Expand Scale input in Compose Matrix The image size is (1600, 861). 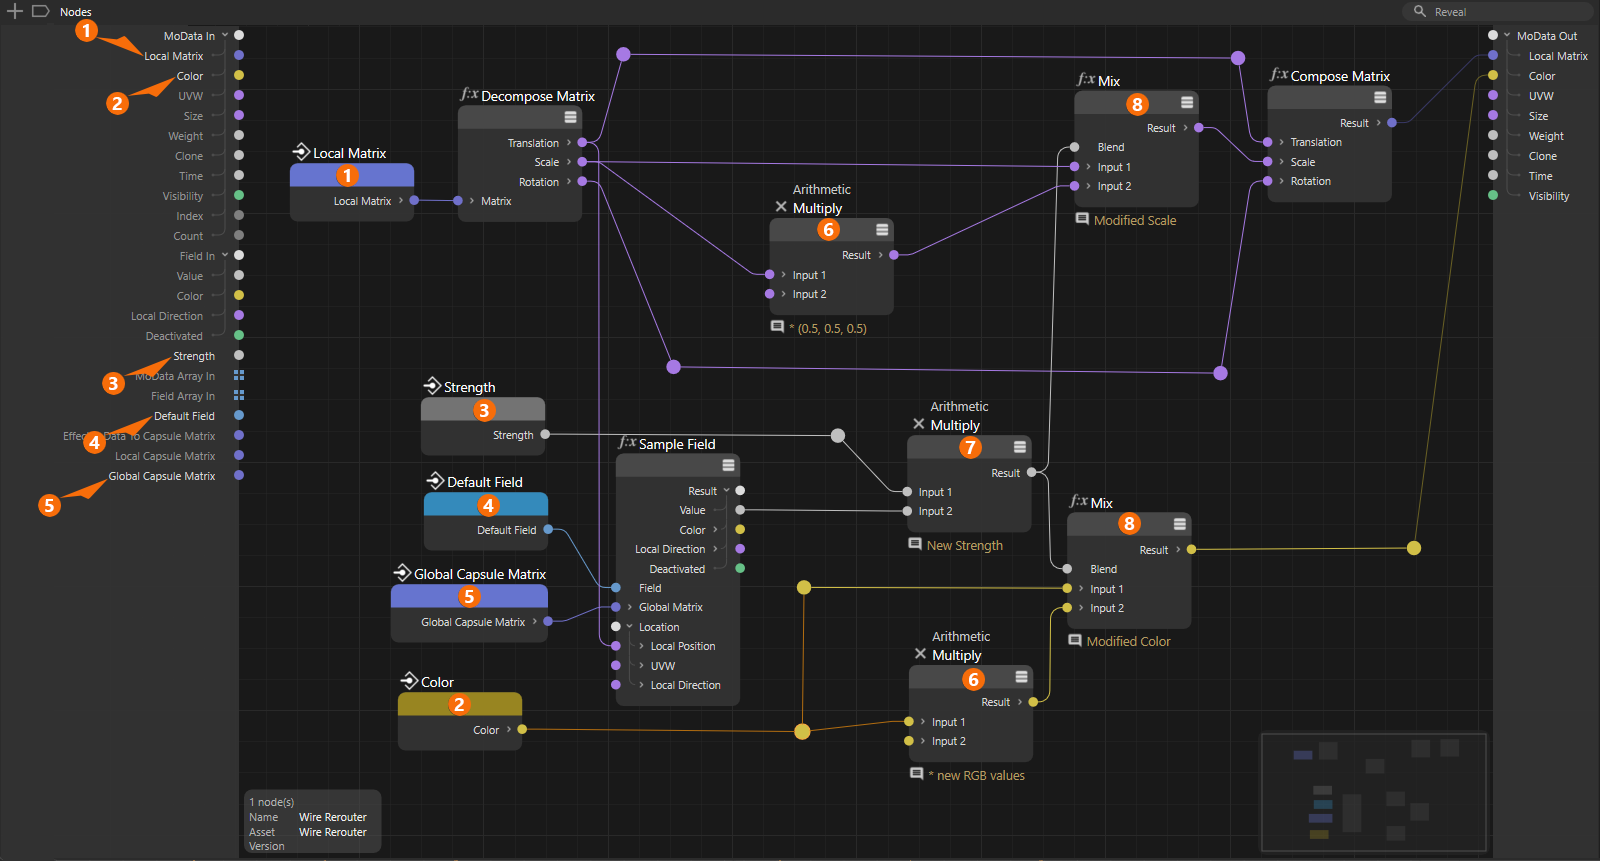(x=1282, y=162)
